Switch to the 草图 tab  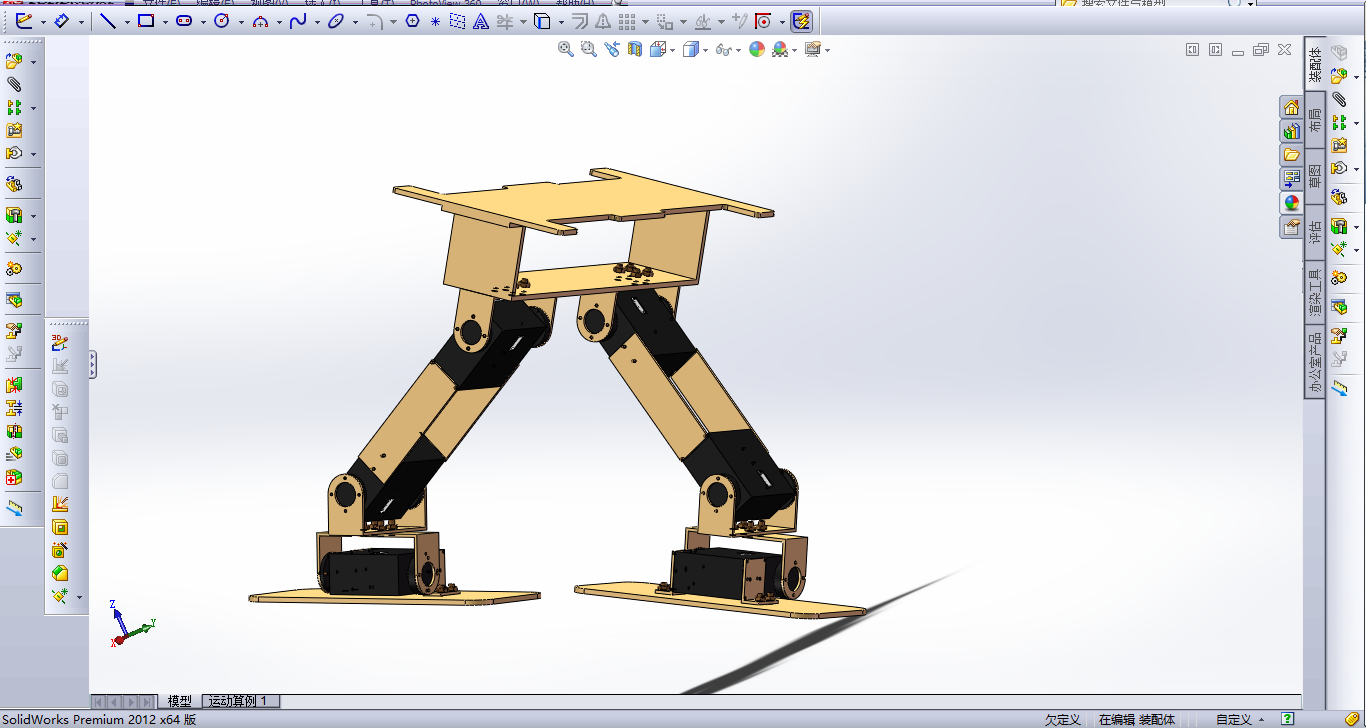(1315, 176)
